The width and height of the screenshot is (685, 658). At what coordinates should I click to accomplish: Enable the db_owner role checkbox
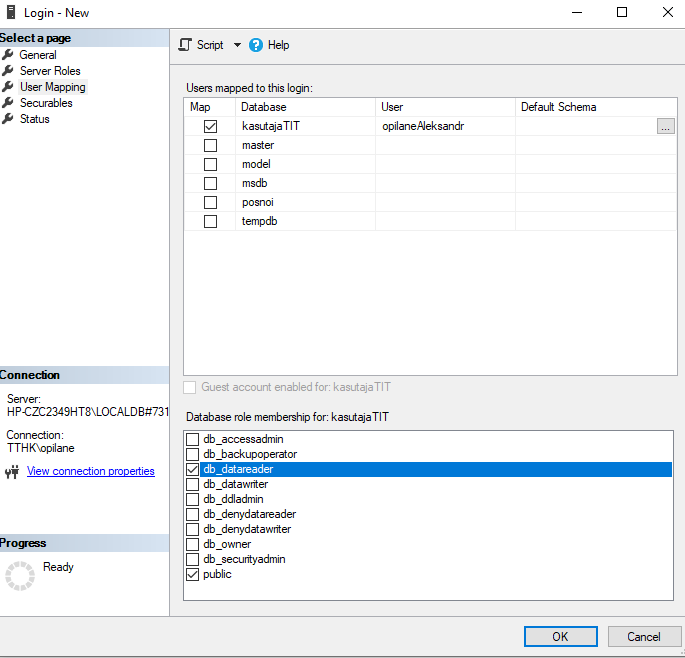coord(192,545)
